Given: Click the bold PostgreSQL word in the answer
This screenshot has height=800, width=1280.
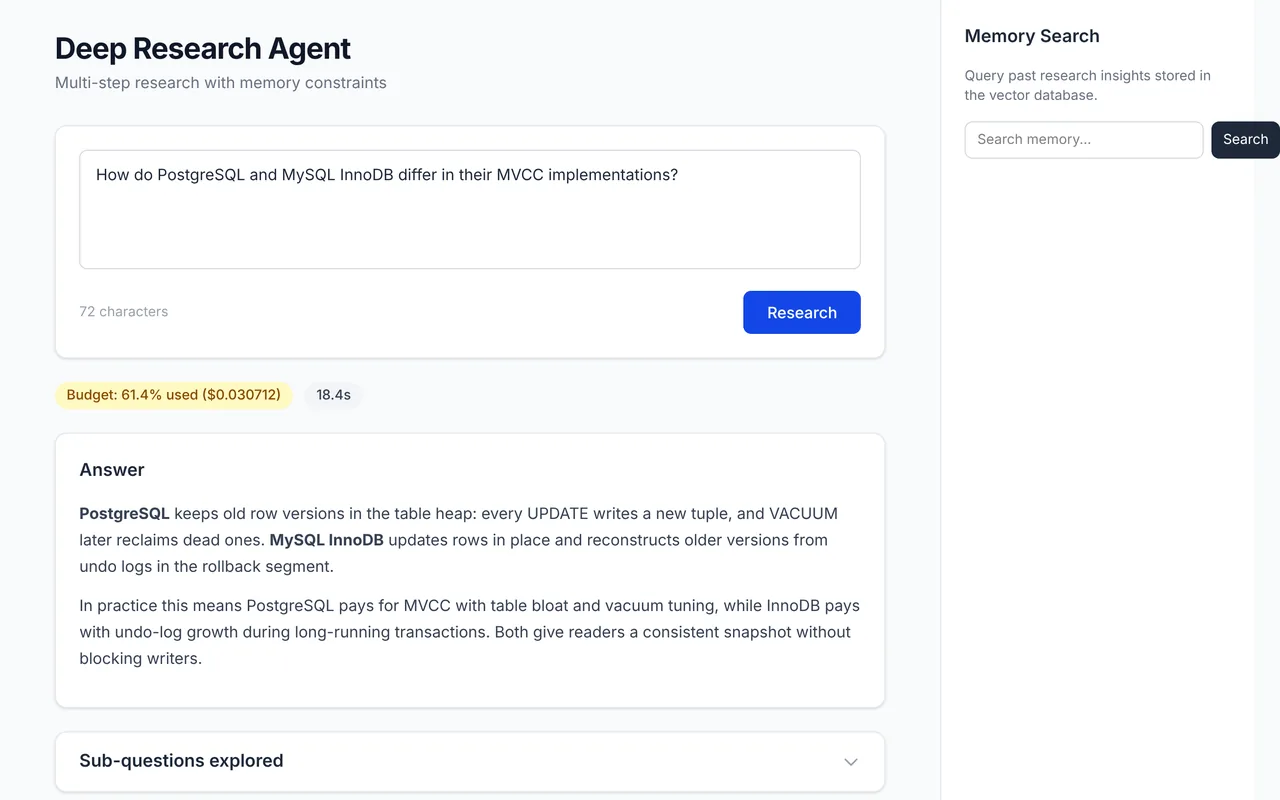Looking at the screenshot, I should point(125,514).
